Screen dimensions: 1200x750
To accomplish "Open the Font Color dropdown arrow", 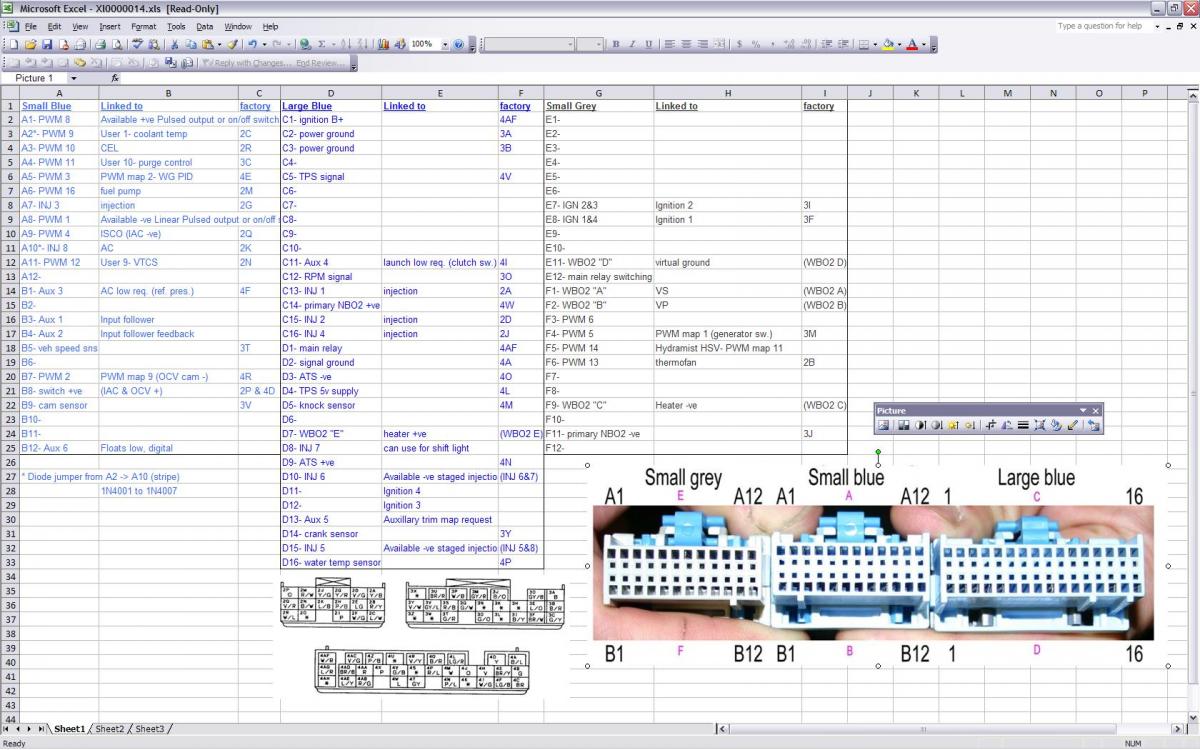I will tap(923, 45).
